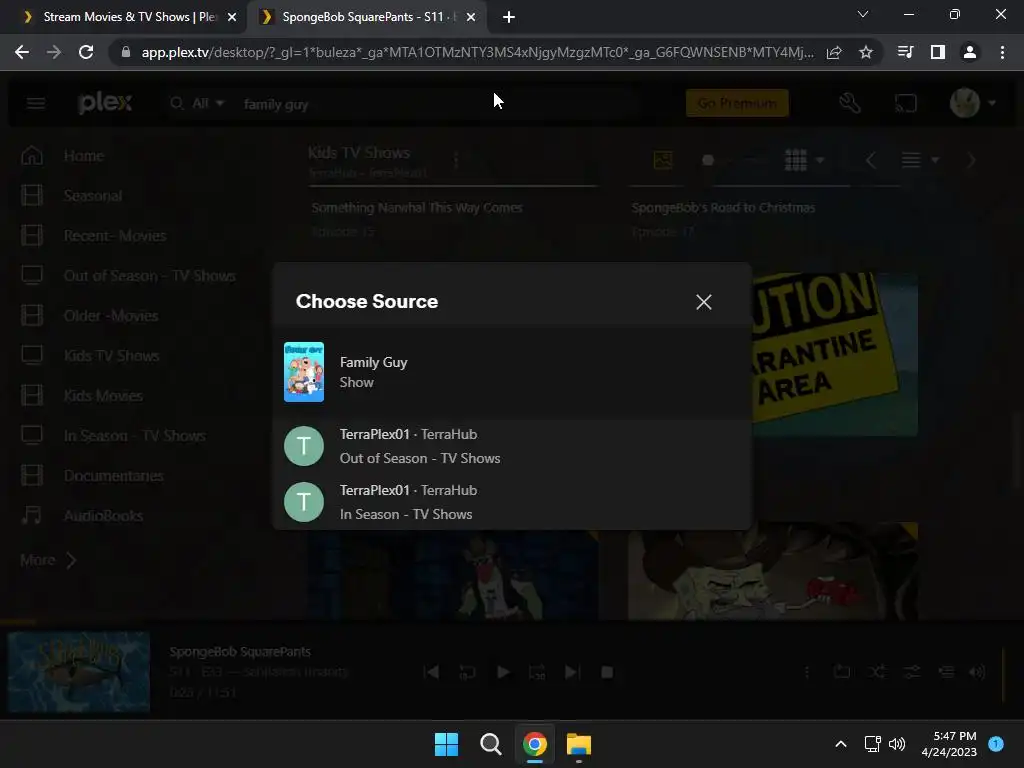1024x768 pixels.
Task: Skip forward 30 seconds in player
Action: tap(537, 672)
